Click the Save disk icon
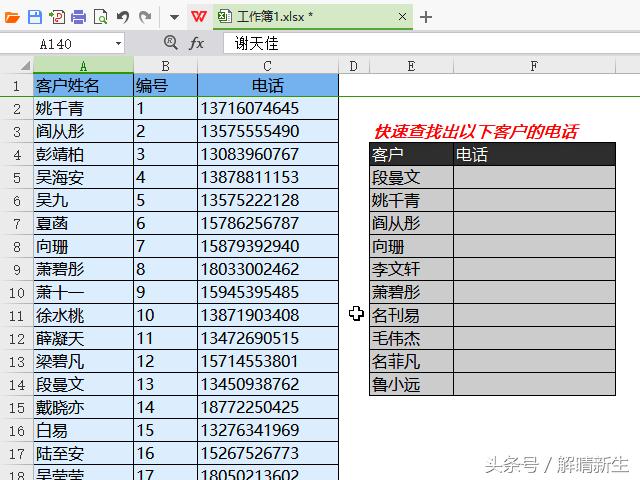The height and width of the screenshot is (480, 640). point(35,17)
